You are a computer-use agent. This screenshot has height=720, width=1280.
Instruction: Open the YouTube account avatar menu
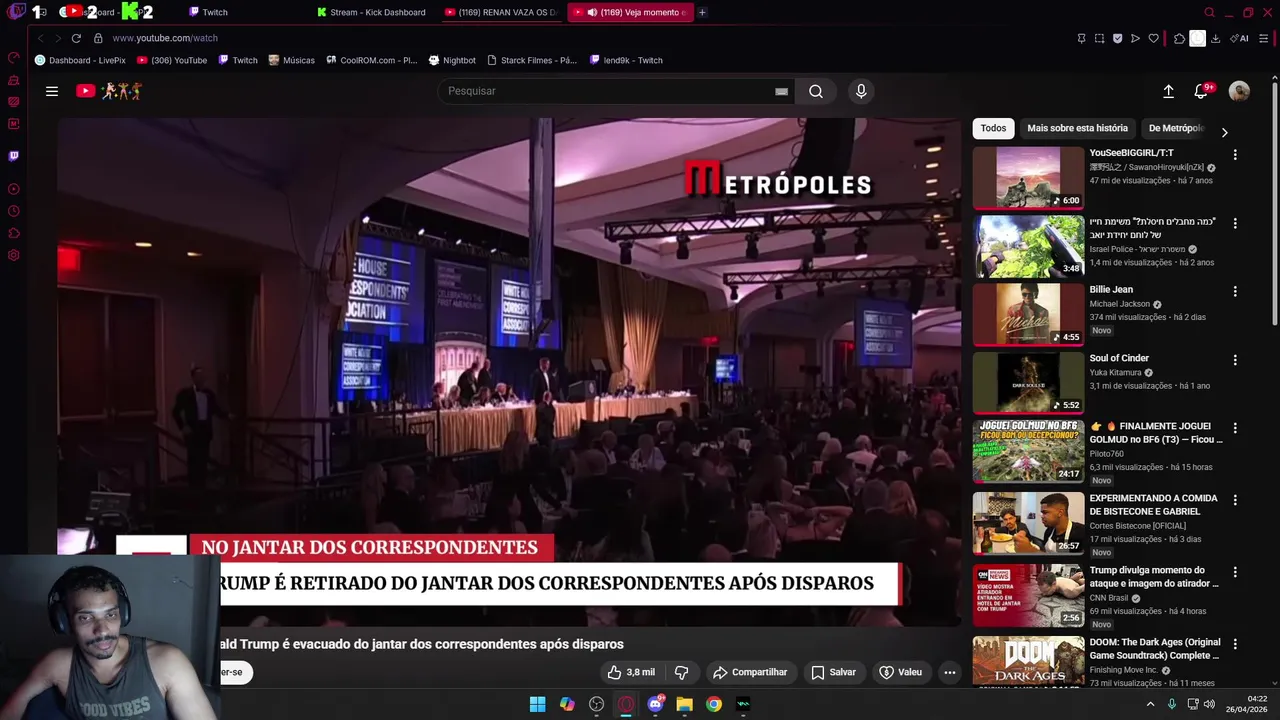[x=1239, y=91]
